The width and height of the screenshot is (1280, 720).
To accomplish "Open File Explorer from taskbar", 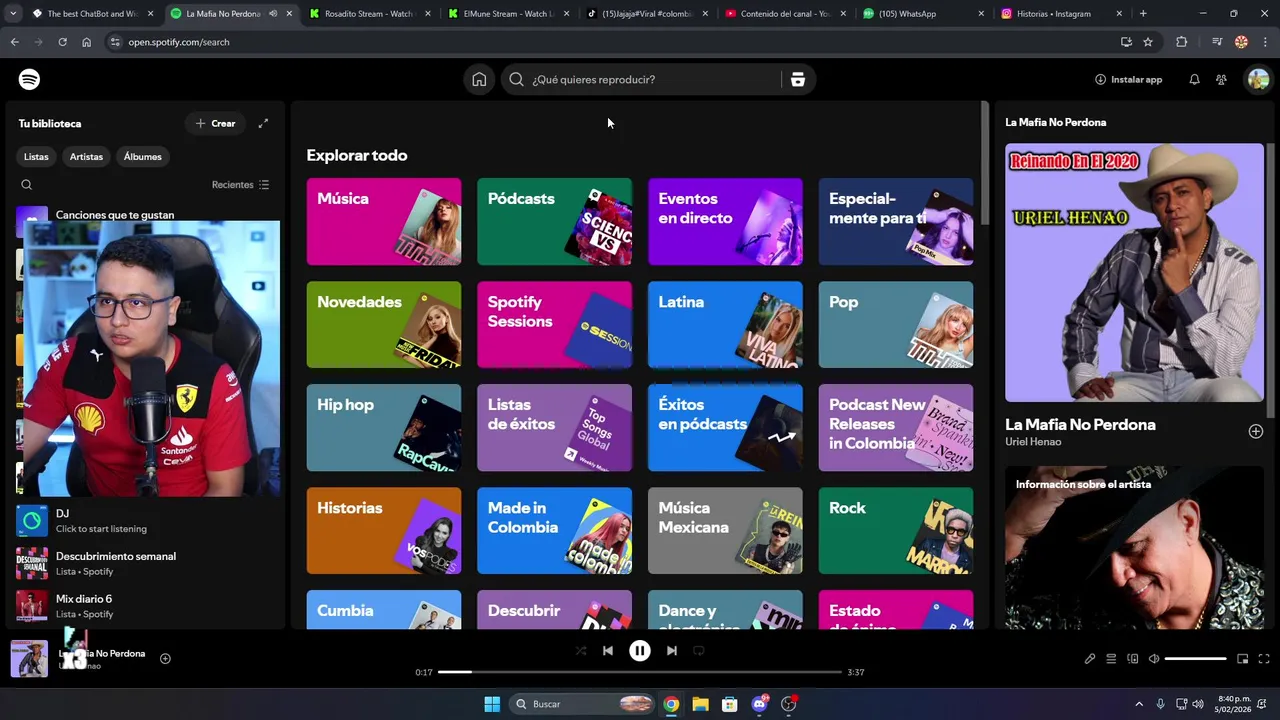I will [700, 704].
